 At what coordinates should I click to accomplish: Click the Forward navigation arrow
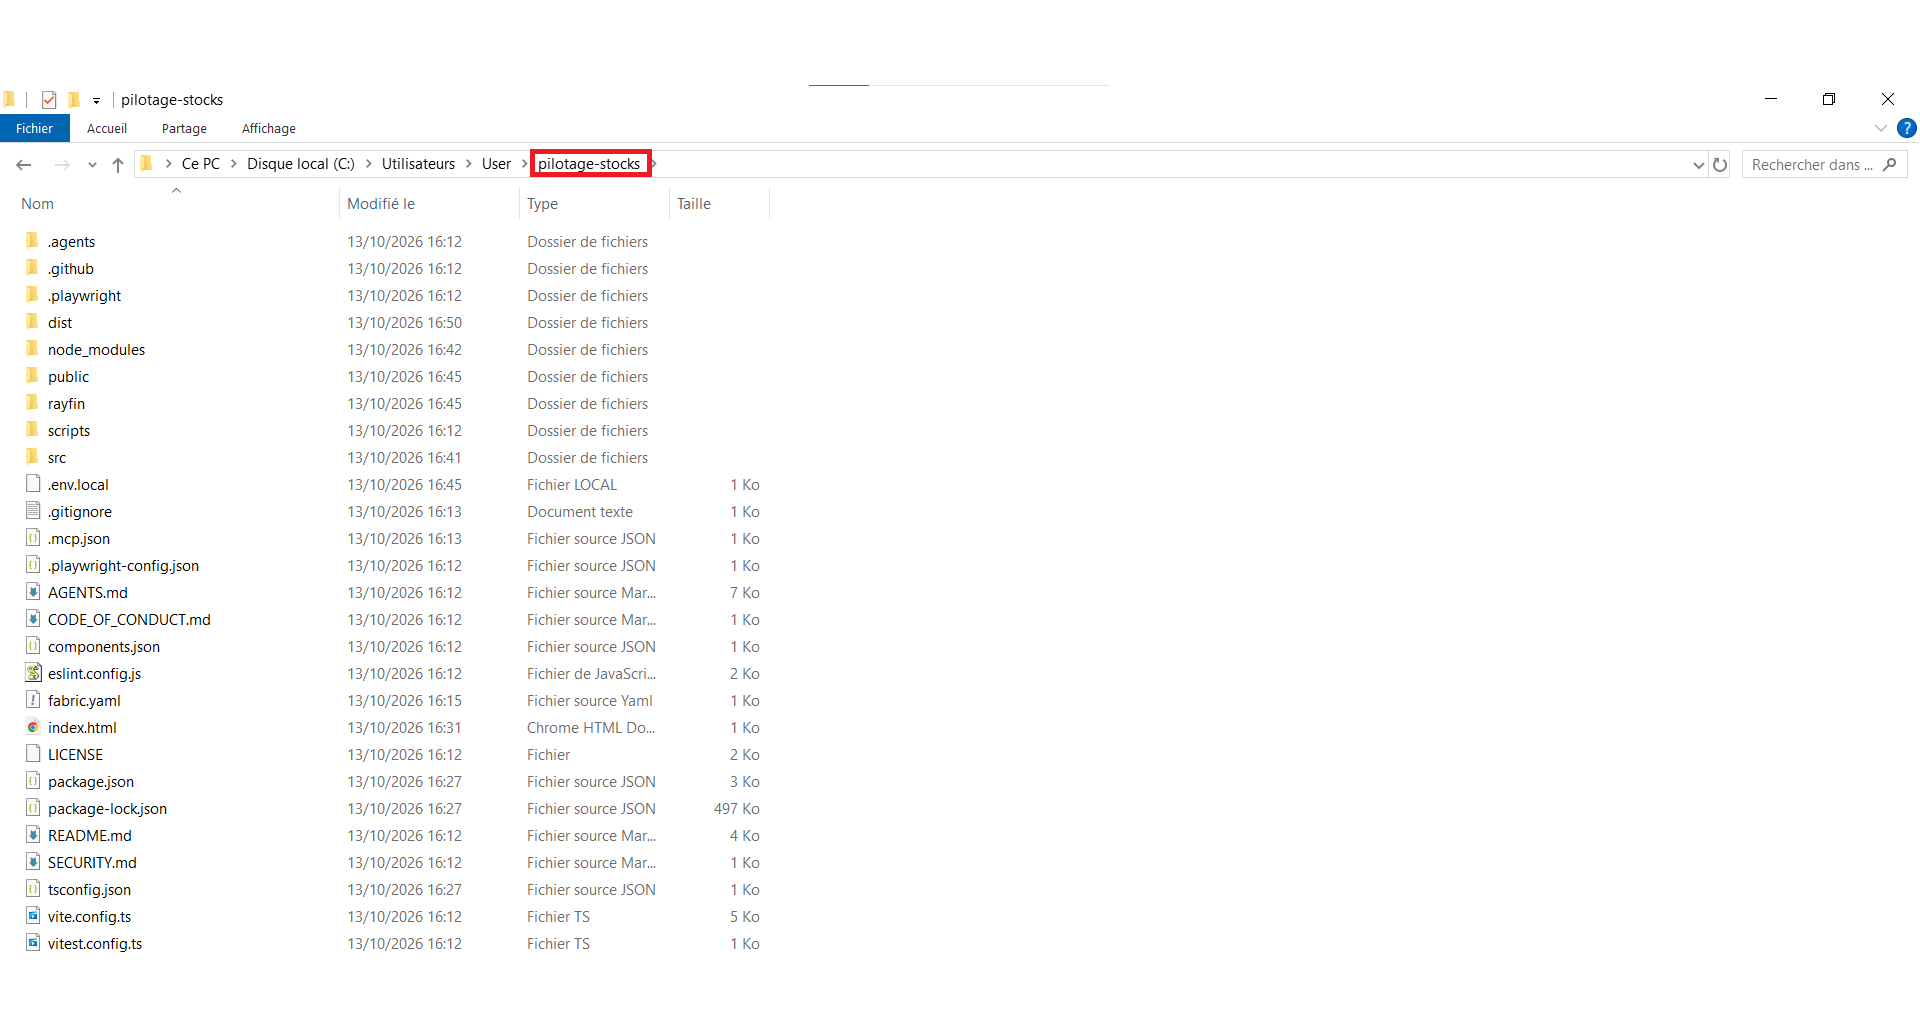pyautogui.click(x=62, y=165)
